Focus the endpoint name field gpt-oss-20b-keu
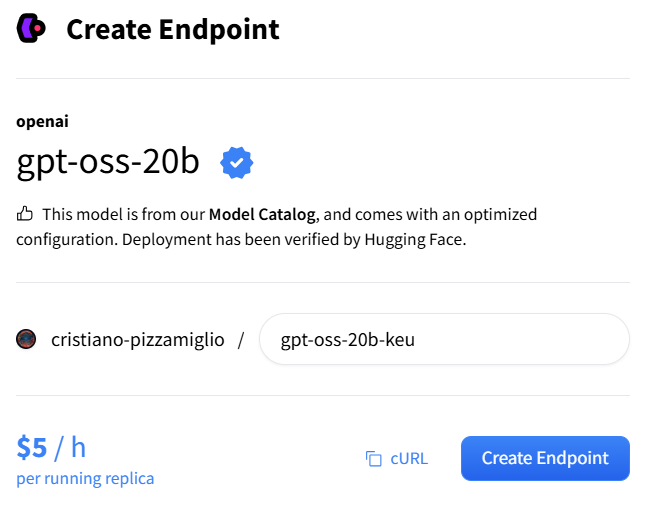The width and height of the screenshot is (651, 505). [444, 339]
